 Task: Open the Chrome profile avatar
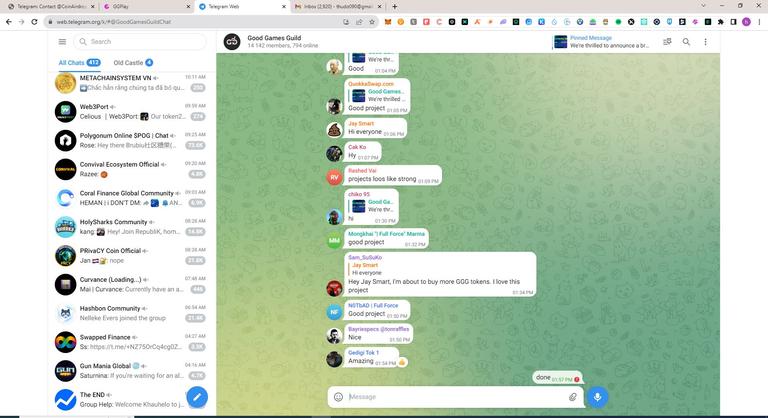[x=746, y=22]
